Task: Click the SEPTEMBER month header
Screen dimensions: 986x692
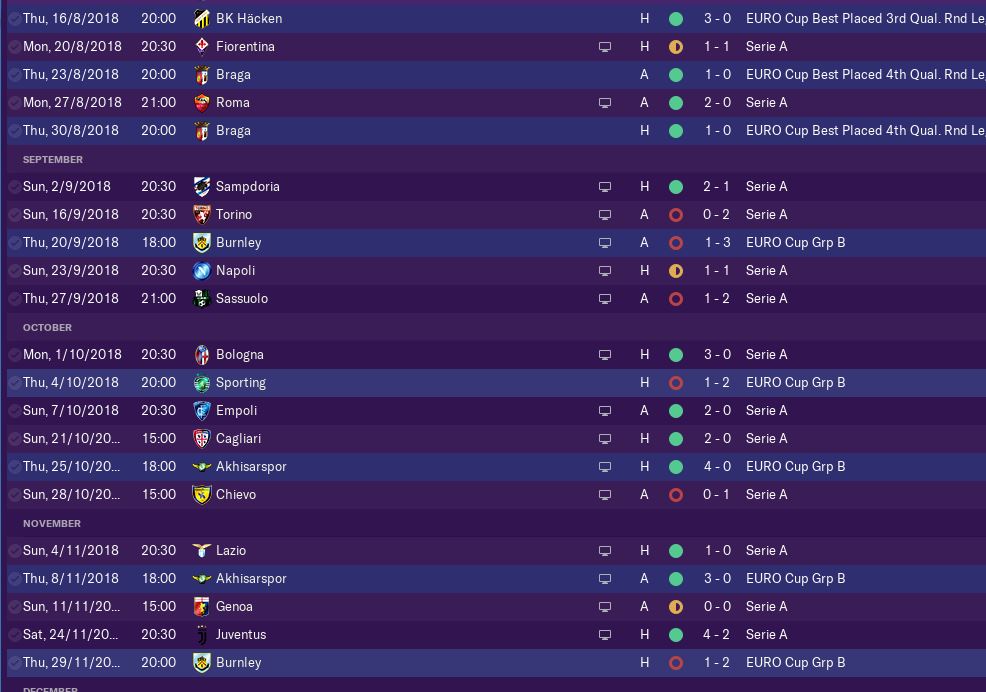Action: pos(53,159)
